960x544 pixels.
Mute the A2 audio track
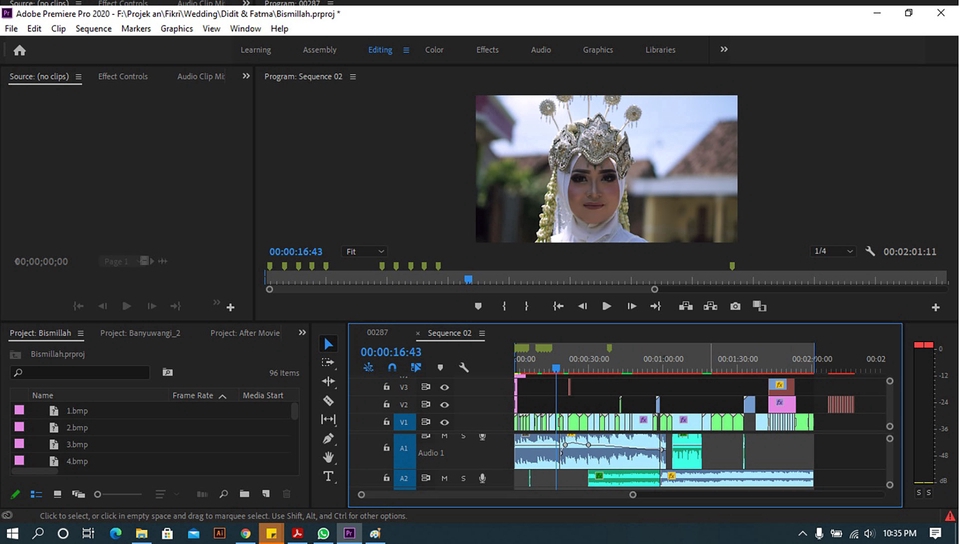click(444, 478)
